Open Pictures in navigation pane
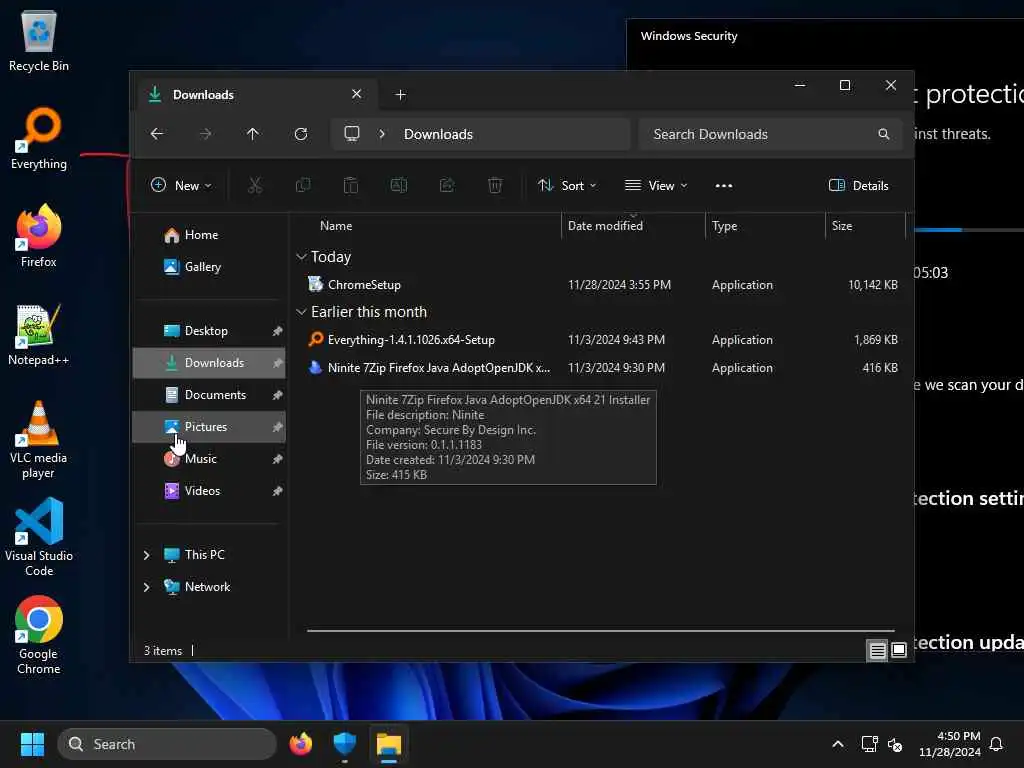This screenshot has width=1024, height=768. (209, 427)
